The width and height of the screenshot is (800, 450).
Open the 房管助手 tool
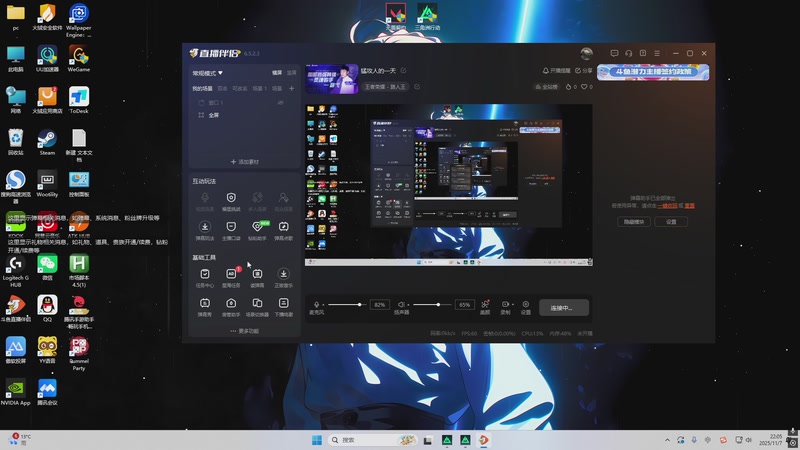coord(231,307)
